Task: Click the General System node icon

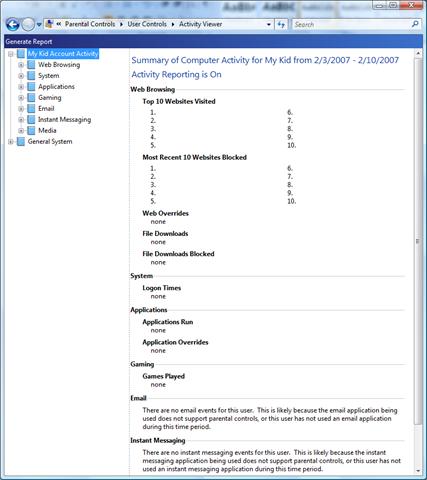Action: point(21,142)
